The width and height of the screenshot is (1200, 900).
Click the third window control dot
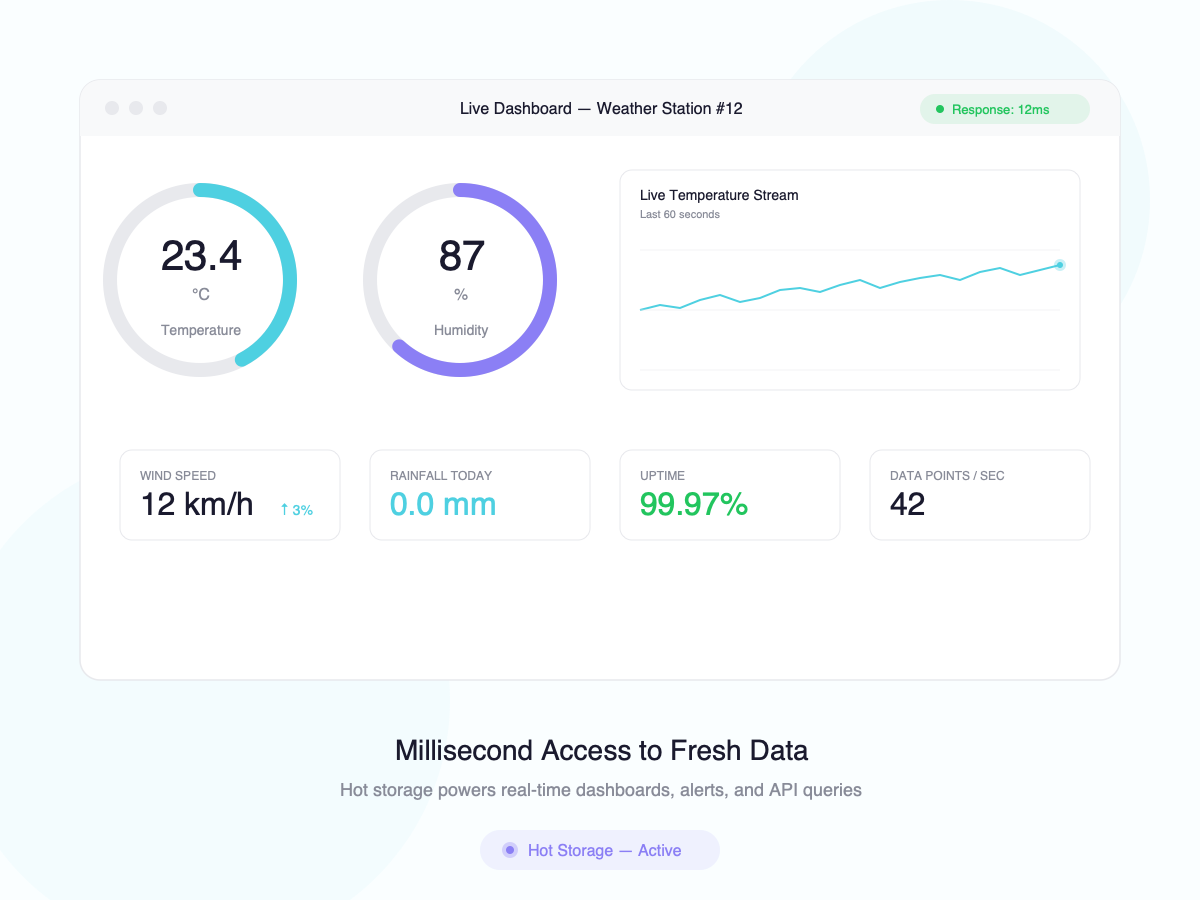point(160,108)
